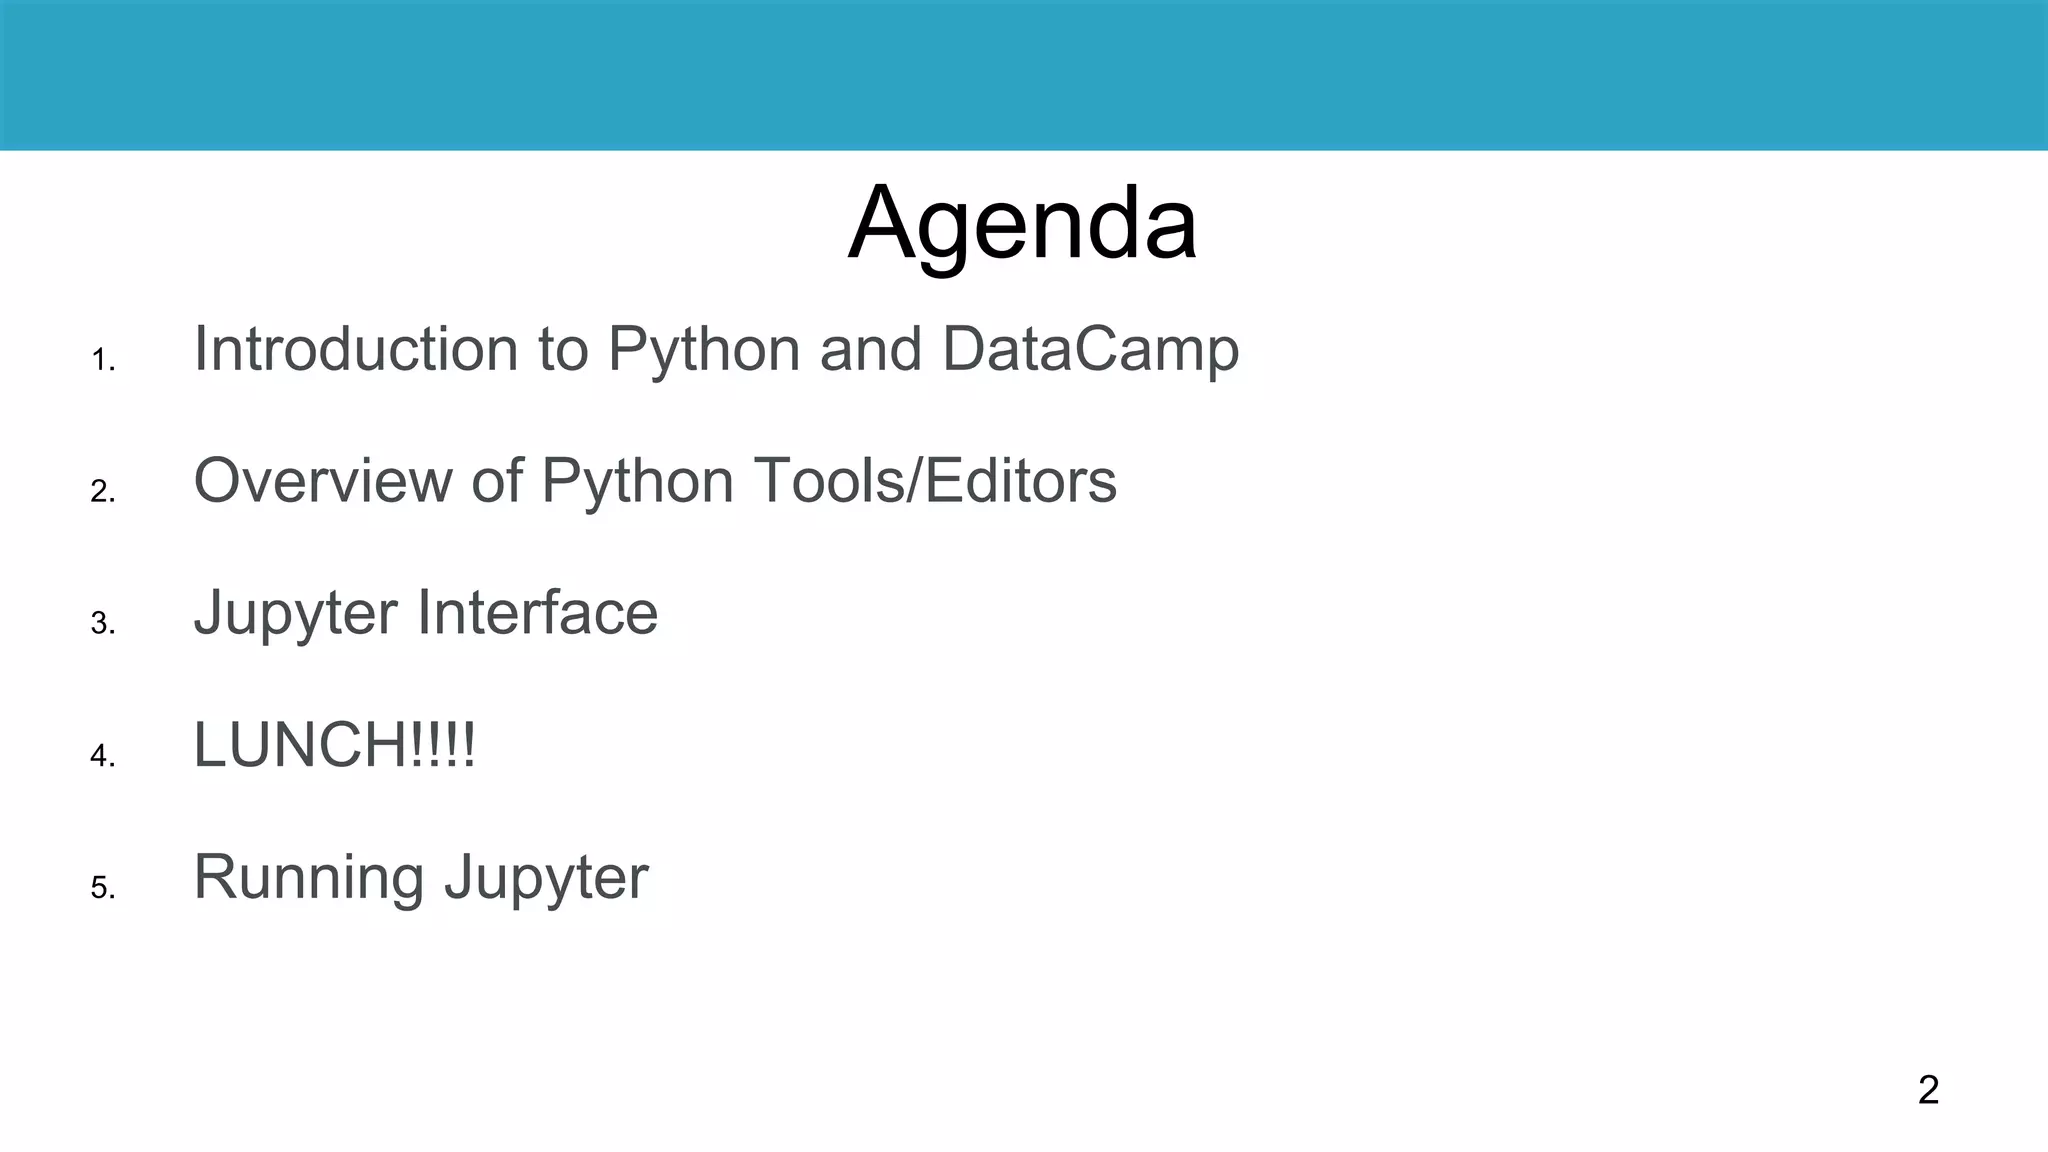The image size is (2048, 1152).
Task: Click the word Interface in item three
Action: tap(537, 613)
